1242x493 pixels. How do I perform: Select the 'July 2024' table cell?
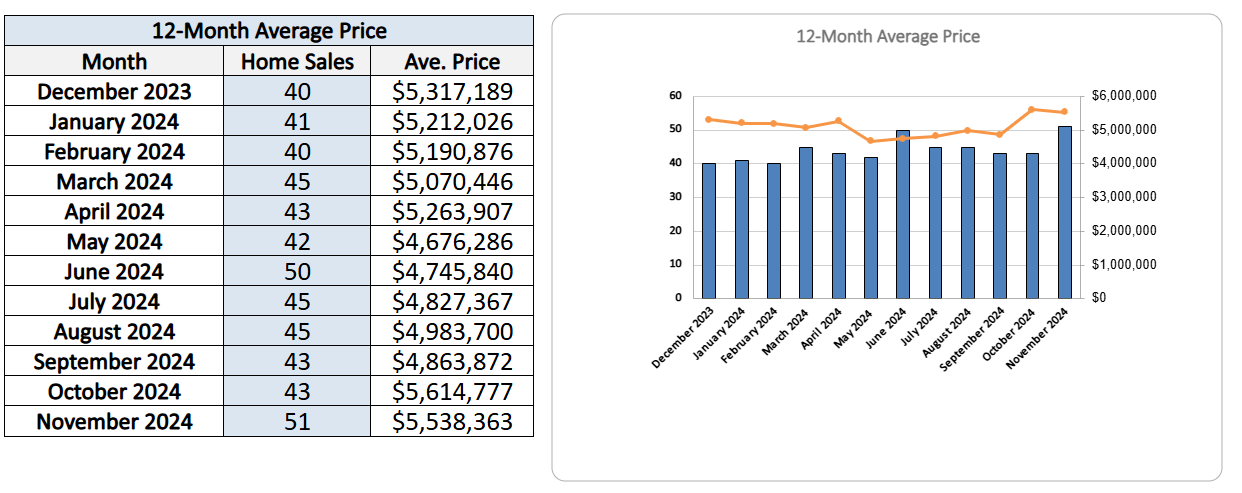tap(114, 301)
